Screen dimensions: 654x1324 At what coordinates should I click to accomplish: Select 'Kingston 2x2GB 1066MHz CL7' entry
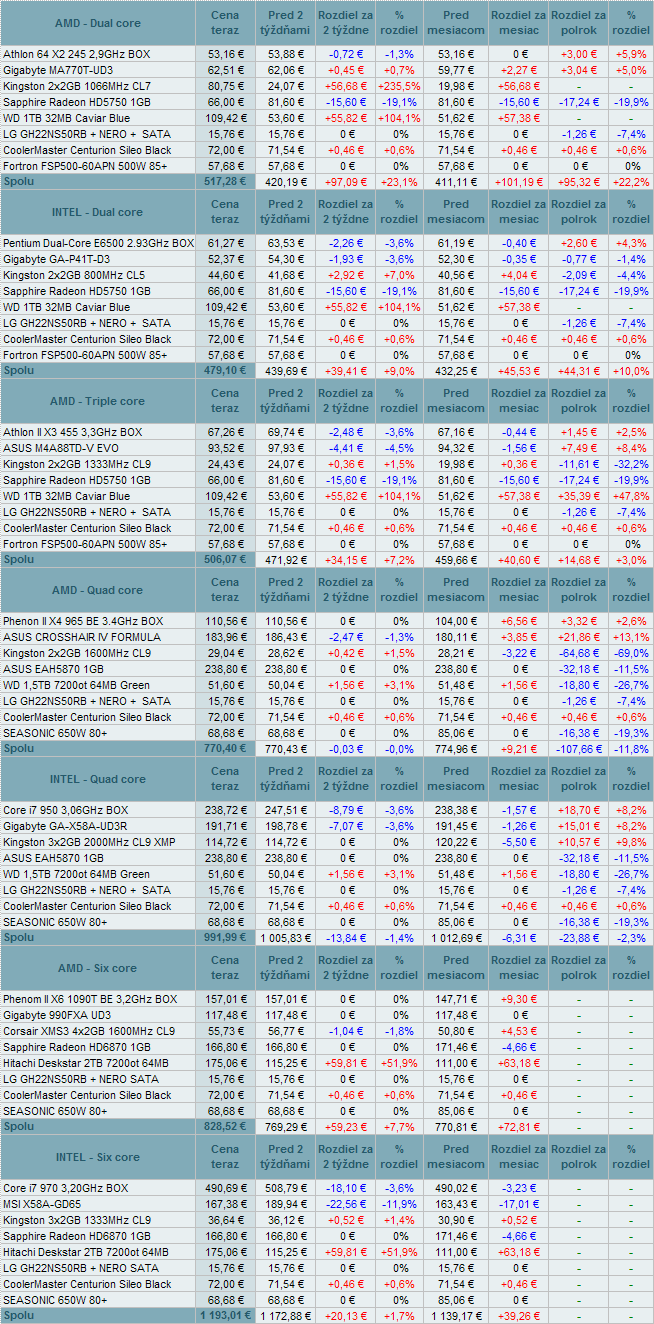[x=77, y=86]
